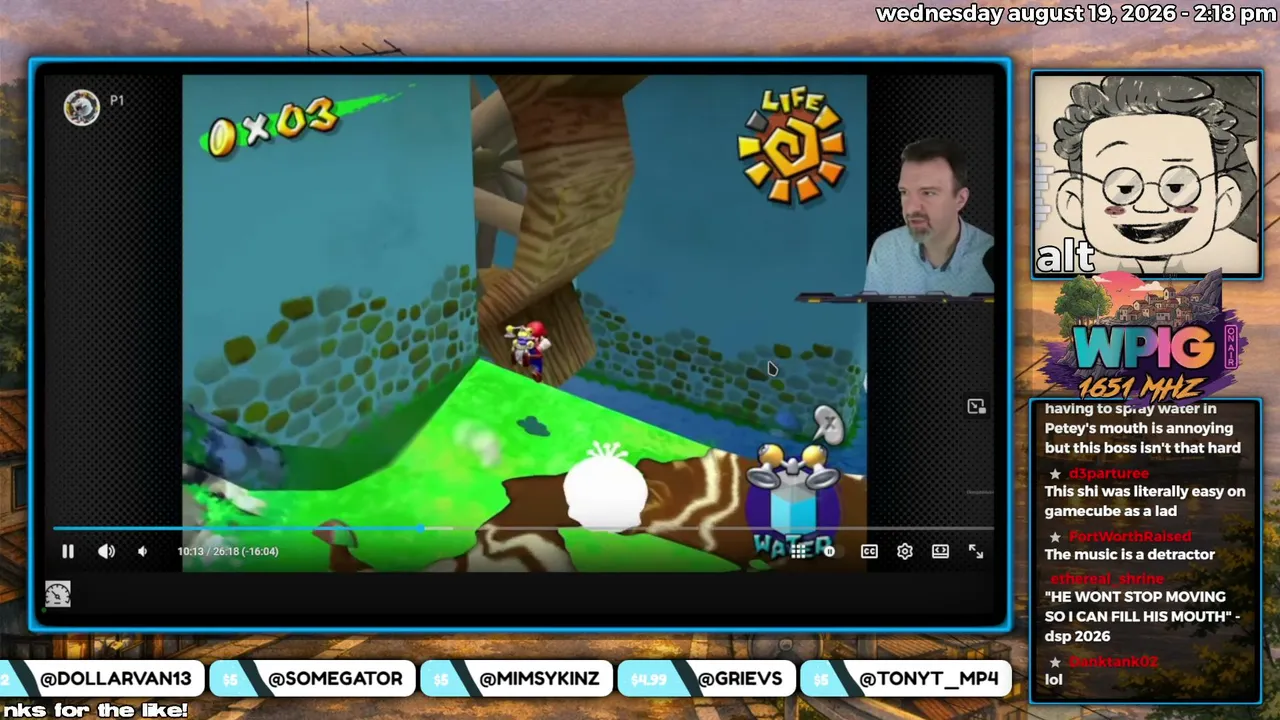This screenshot has width=1280, height=720.
Task: Click the P1 channel avatar icon
Action: point(81,107)
